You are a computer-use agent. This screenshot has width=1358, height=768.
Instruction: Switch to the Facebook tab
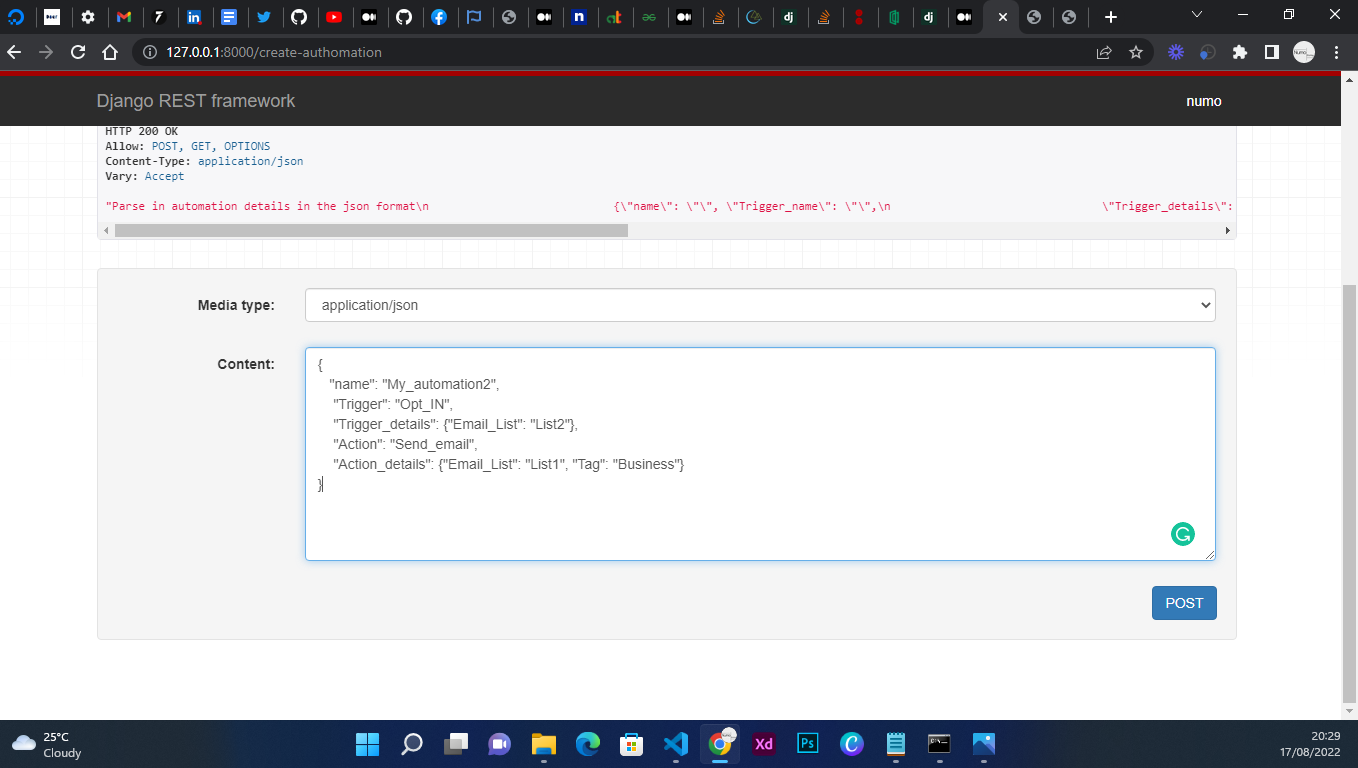tap(439, 17)
